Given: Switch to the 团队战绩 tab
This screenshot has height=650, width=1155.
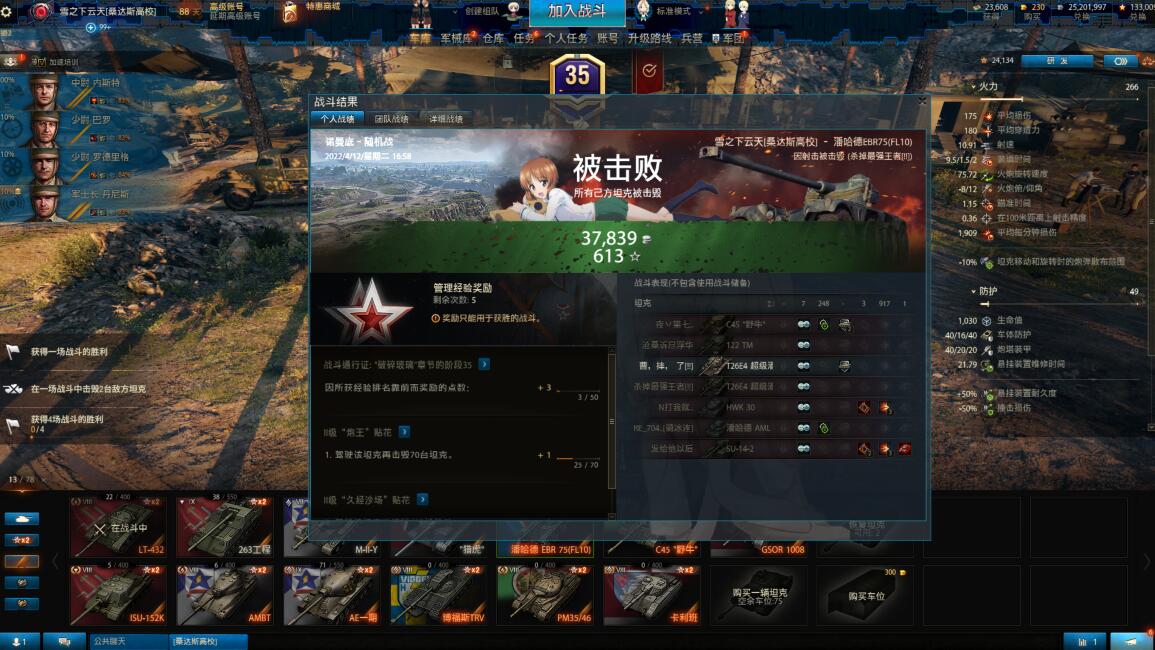Looking at the screenshot, I should coord(391,119).
